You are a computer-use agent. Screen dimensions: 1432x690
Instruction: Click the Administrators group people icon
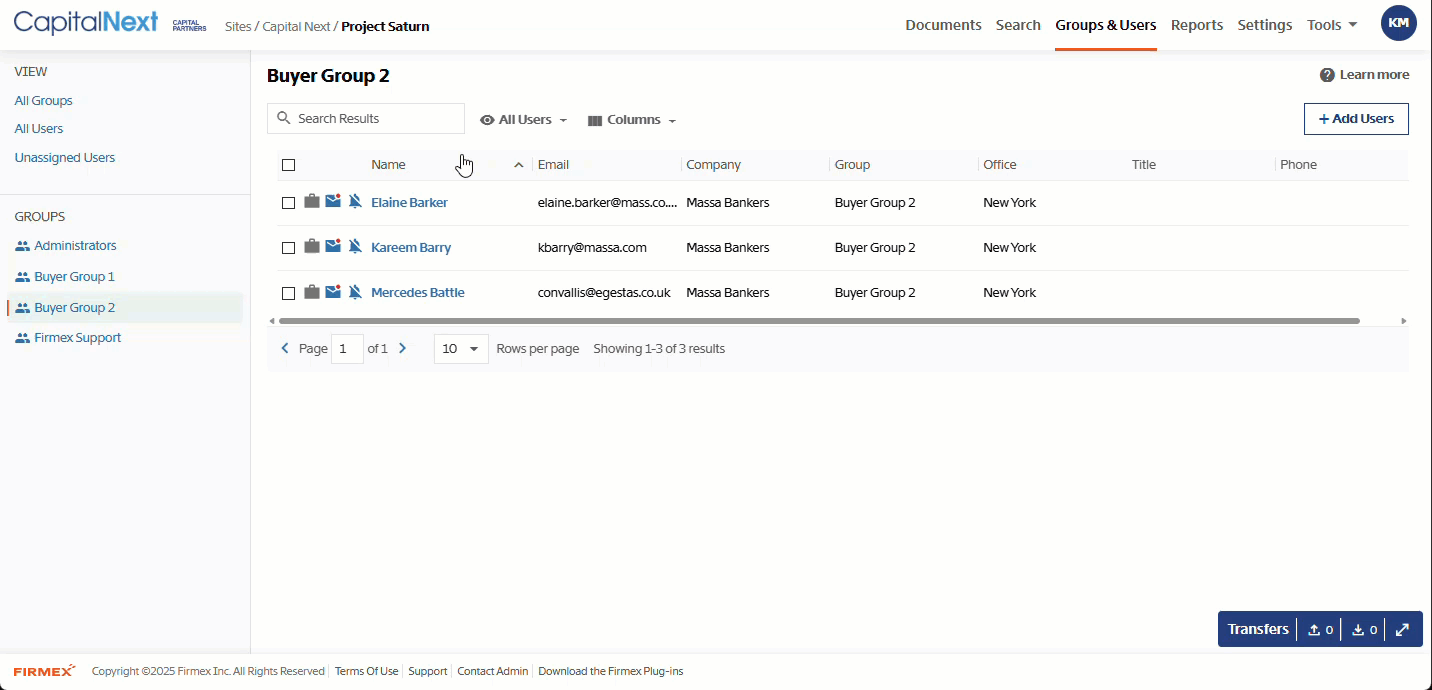coord(22,246)
